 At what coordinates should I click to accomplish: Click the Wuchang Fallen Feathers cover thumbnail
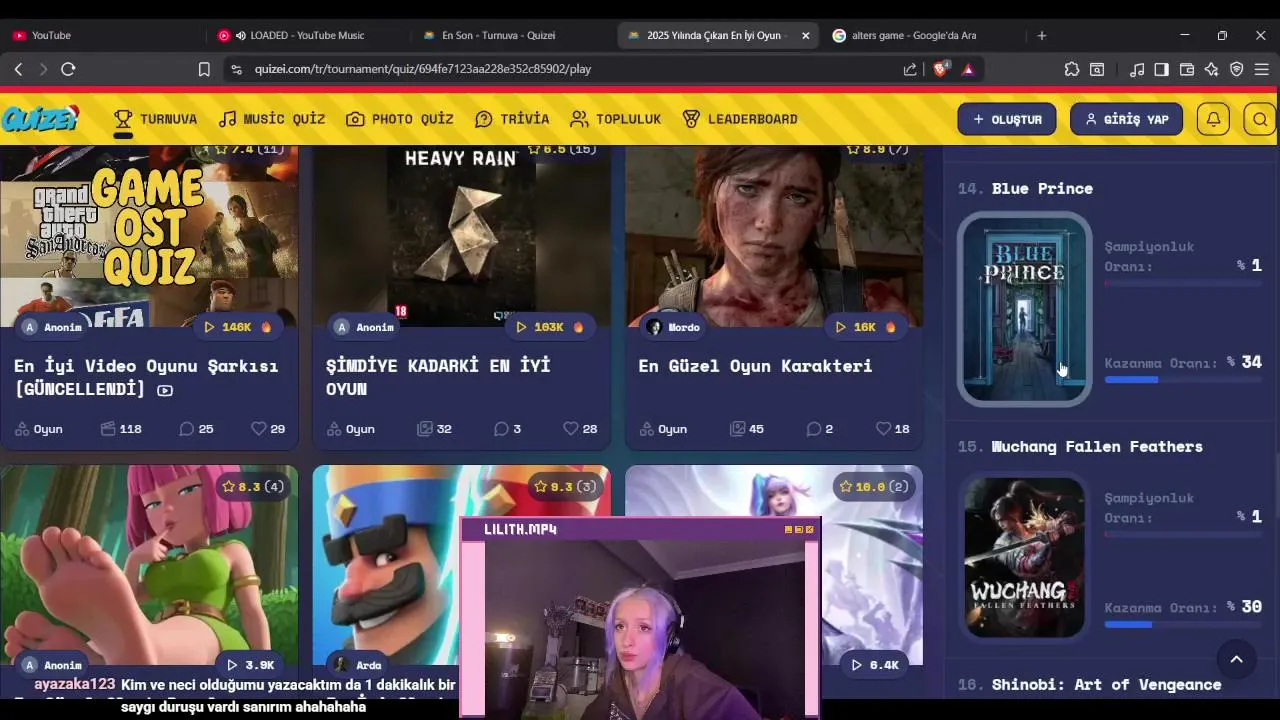click(1024, 557)
